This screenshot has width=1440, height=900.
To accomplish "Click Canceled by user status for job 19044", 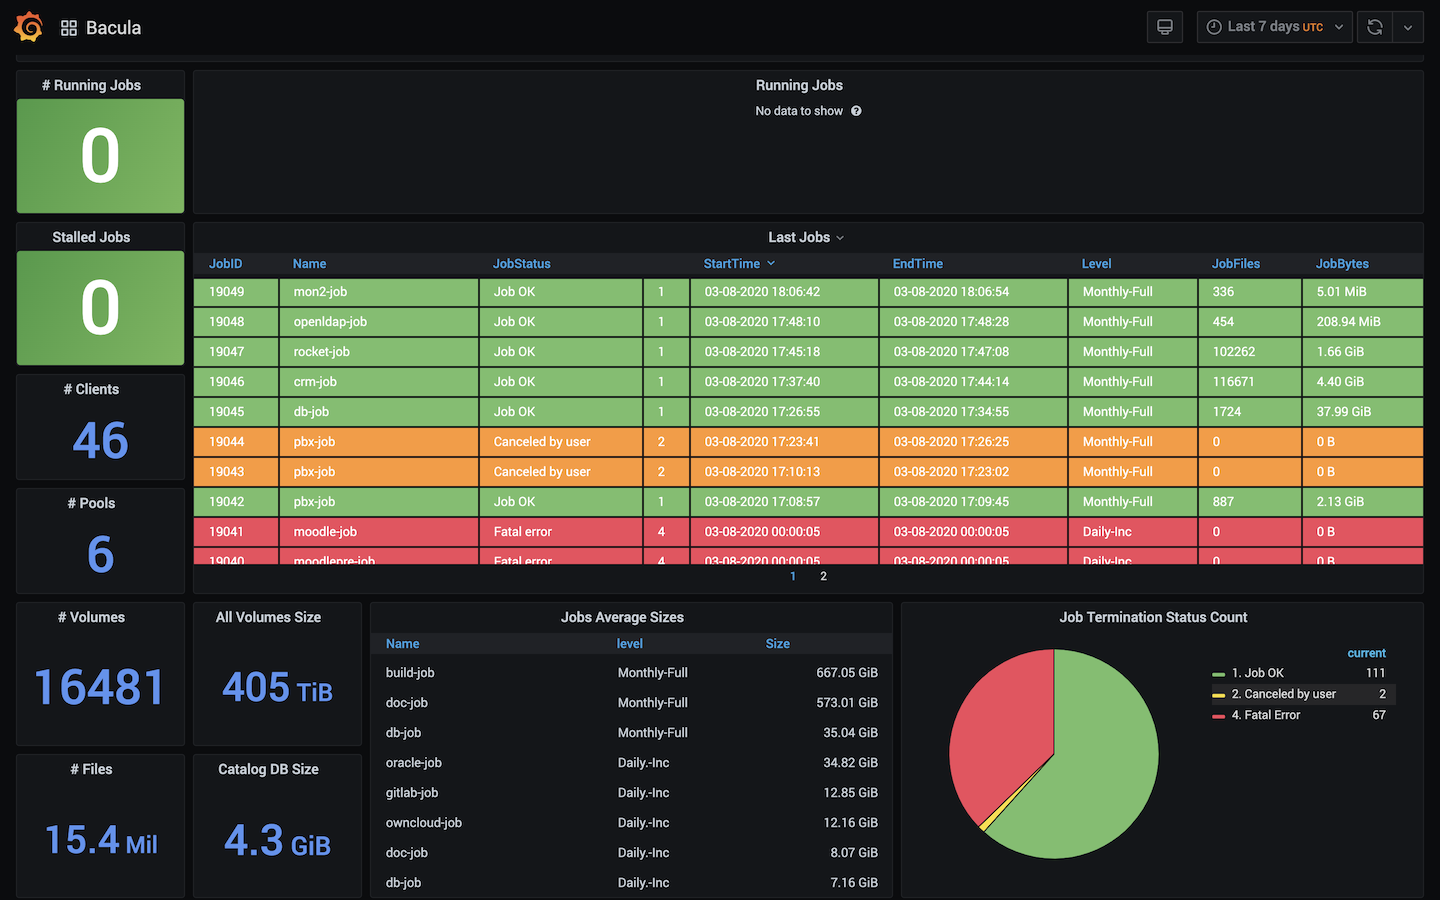I will coord(561,442).
